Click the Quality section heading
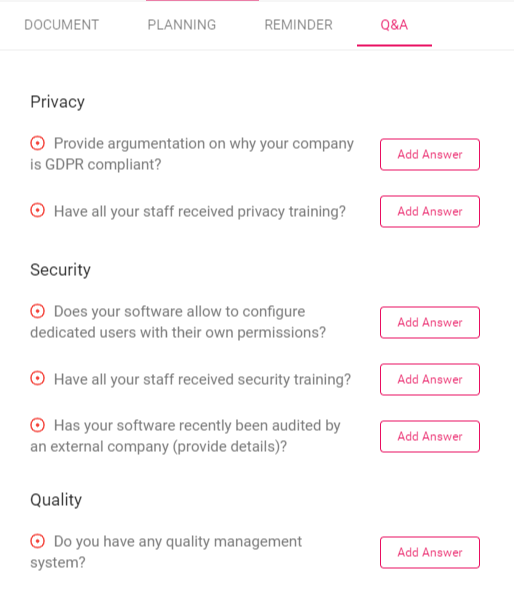This screenshot has height=615, width=514. 56,500
